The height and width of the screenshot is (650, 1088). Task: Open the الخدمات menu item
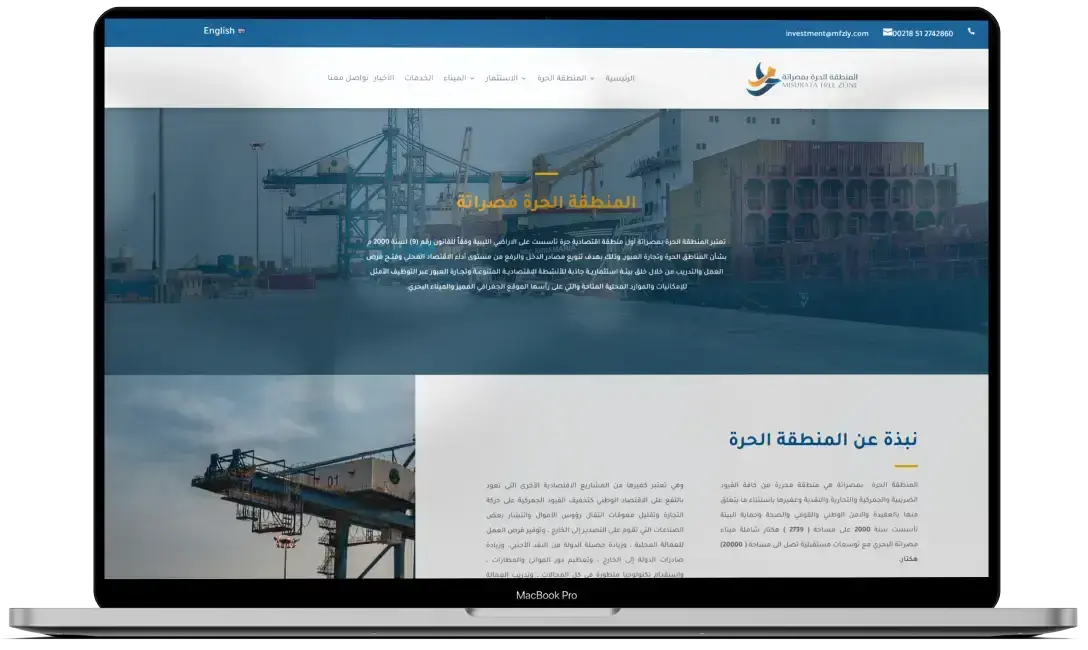pyautogui.click(x=418, y=78)
